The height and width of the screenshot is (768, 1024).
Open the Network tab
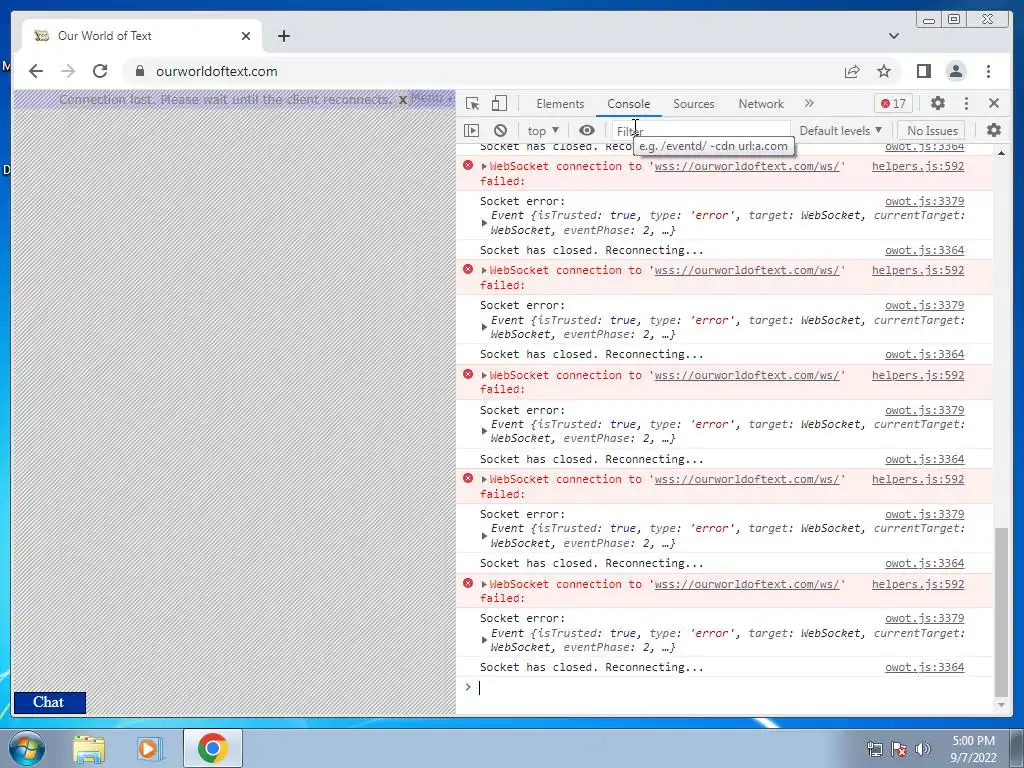pyautogui.click(x=761, y=104)
